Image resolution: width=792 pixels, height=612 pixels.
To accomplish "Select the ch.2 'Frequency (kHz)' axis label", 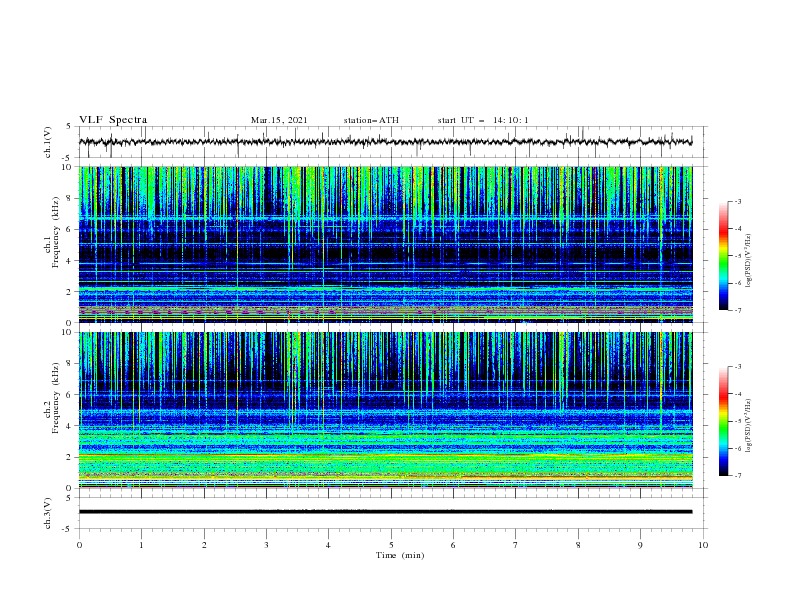I will pos(56,398).
